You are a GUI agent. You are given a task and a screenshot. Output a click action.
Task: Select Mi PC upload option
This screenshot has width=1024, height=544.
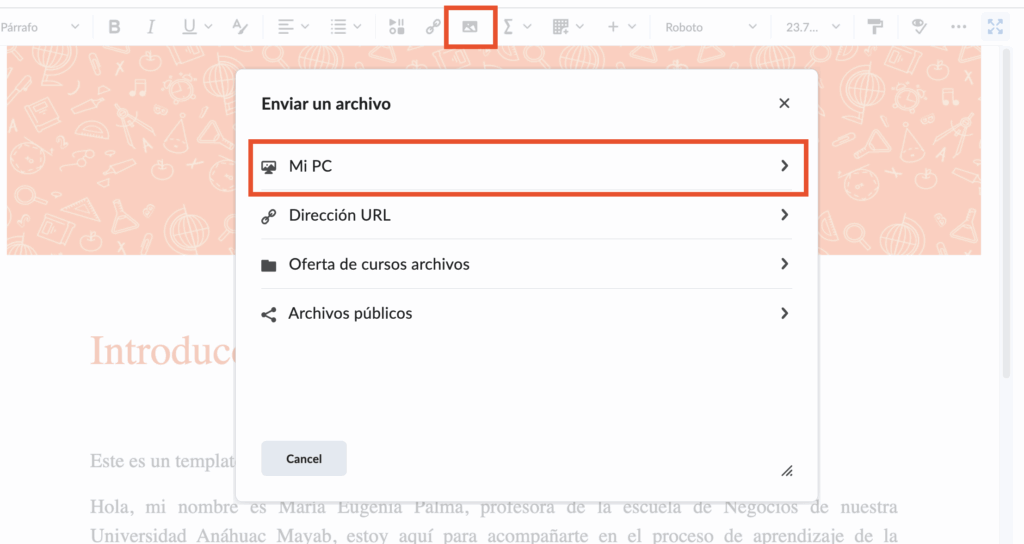(527, 166)
